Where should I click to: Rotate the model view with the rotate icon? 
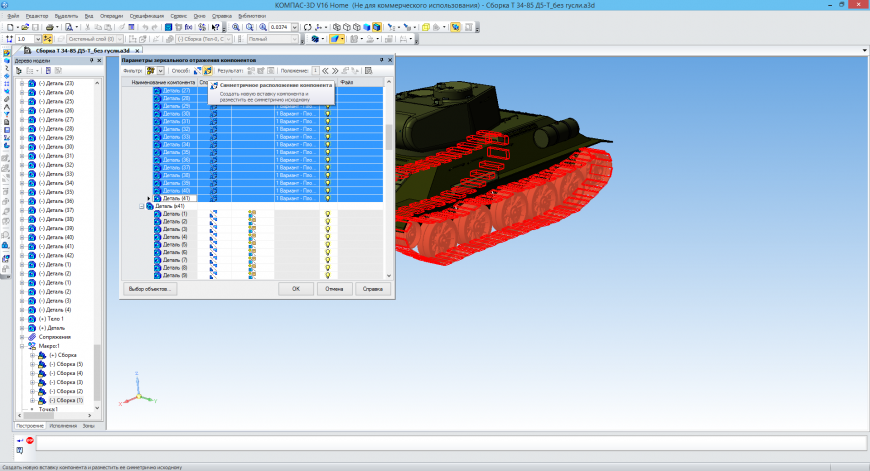[x=307, y=27]
